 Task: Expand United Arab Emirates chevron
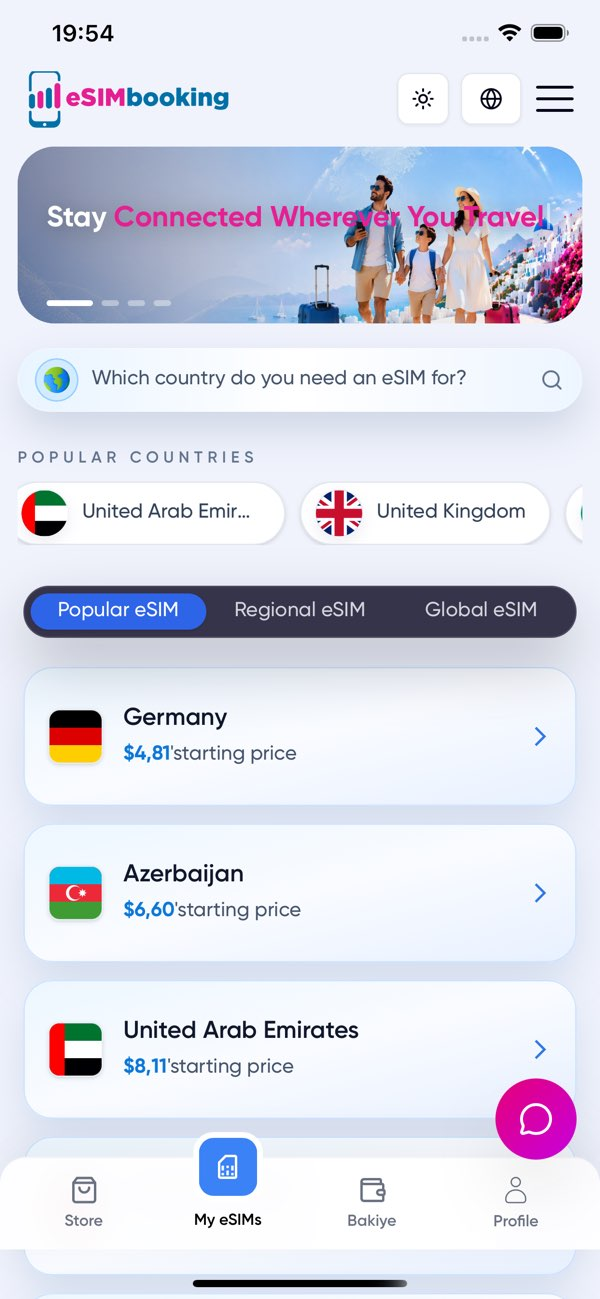click(540, 1049)
